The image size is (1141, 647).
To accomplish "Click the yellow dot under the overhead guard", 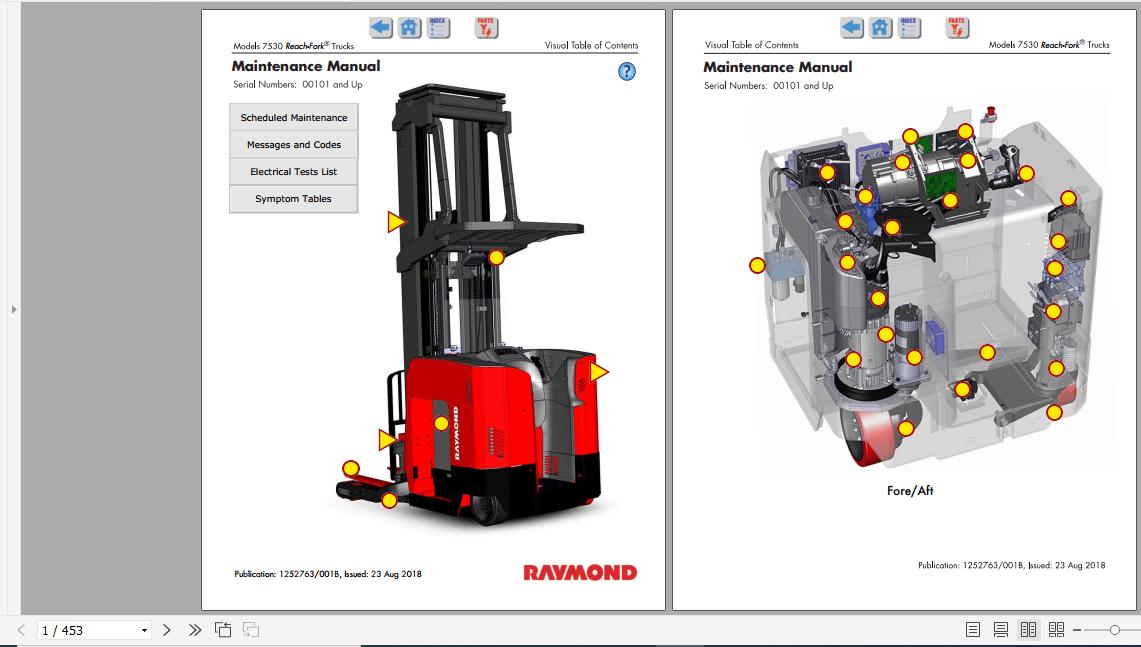I will [496, 257].
